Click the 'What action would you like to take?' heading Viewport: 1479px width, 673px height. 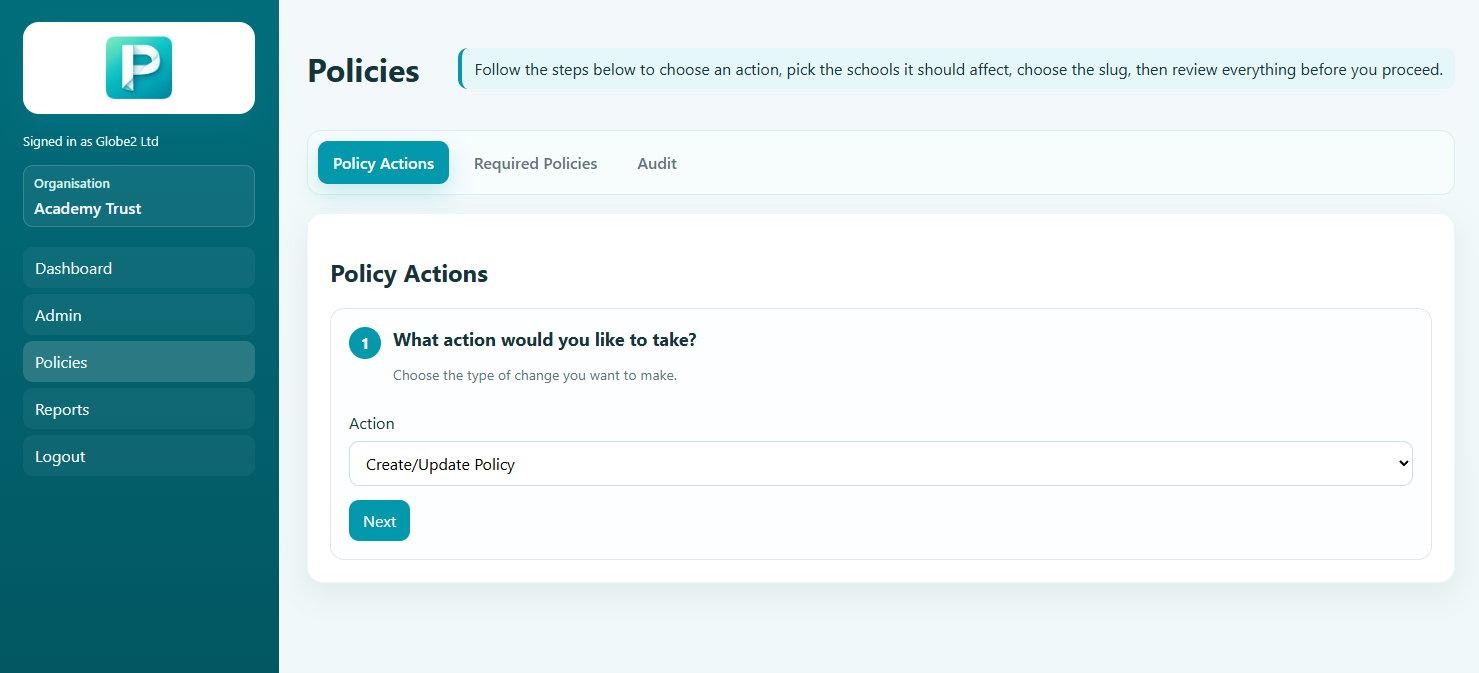pos(544,340)
